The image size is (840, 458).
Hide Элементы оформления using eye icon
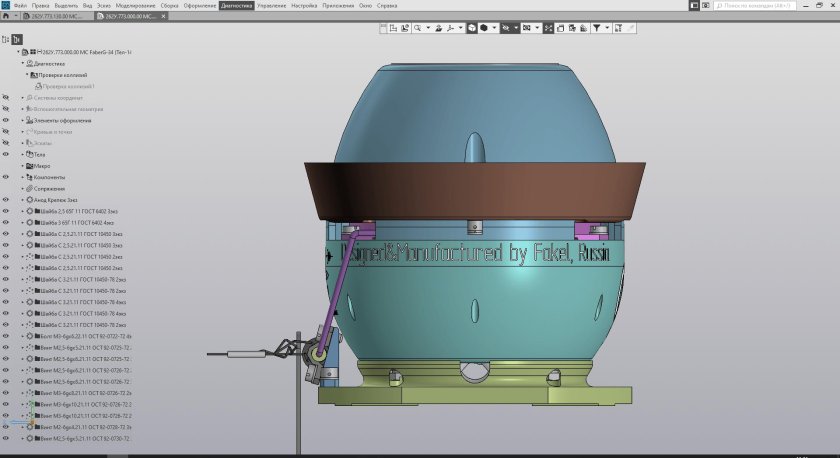[x=6, y=120]
